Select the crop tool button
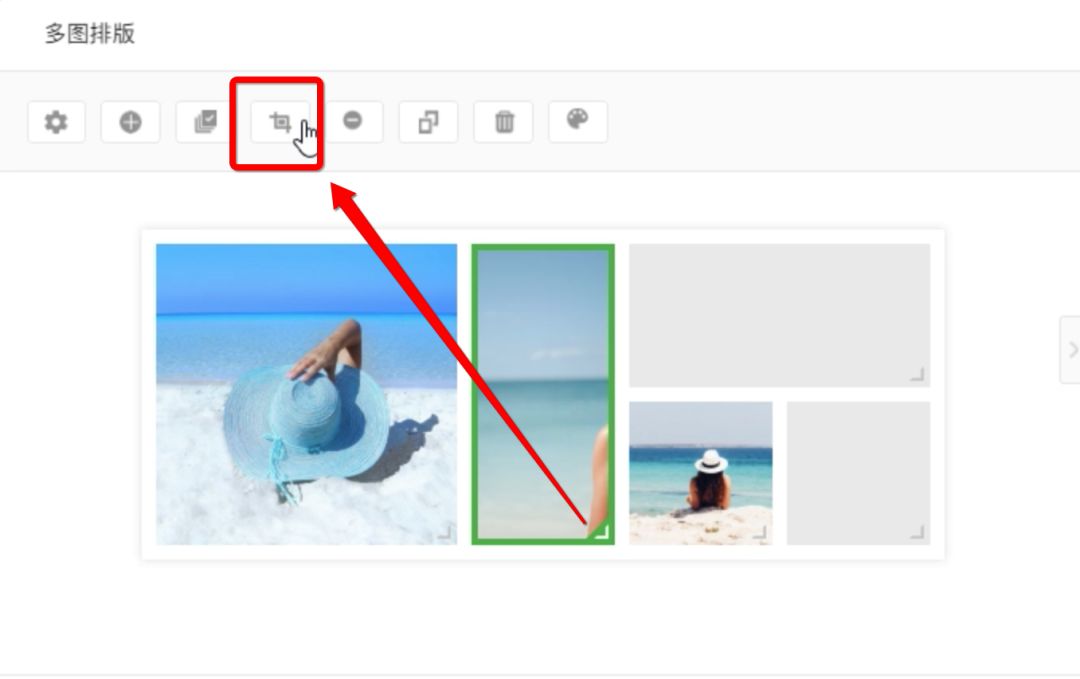Viewport: 1080px width, 679px height. coord(280,122)
